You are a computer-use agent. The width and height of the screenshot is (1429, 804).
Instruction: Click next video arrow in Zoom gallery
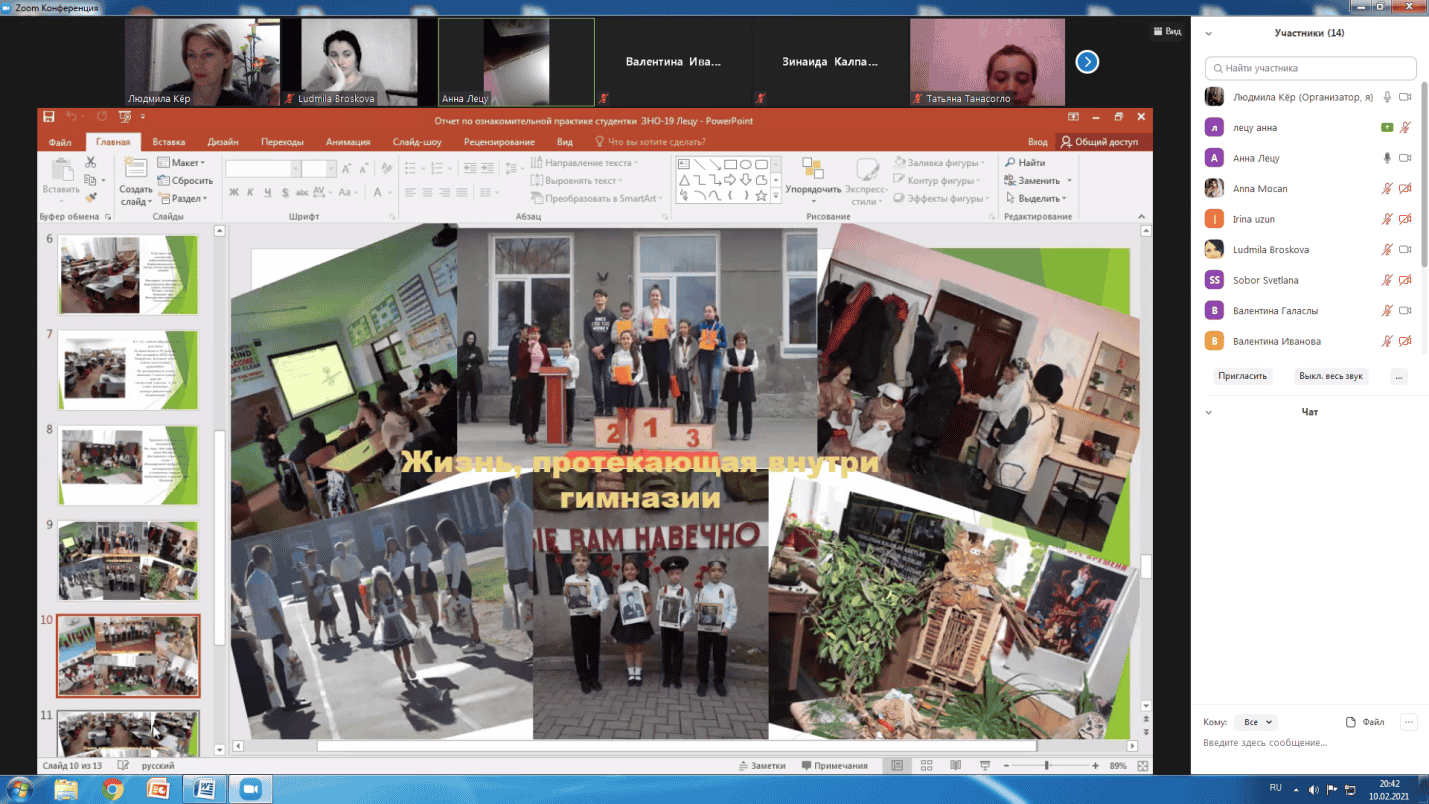1087,62
